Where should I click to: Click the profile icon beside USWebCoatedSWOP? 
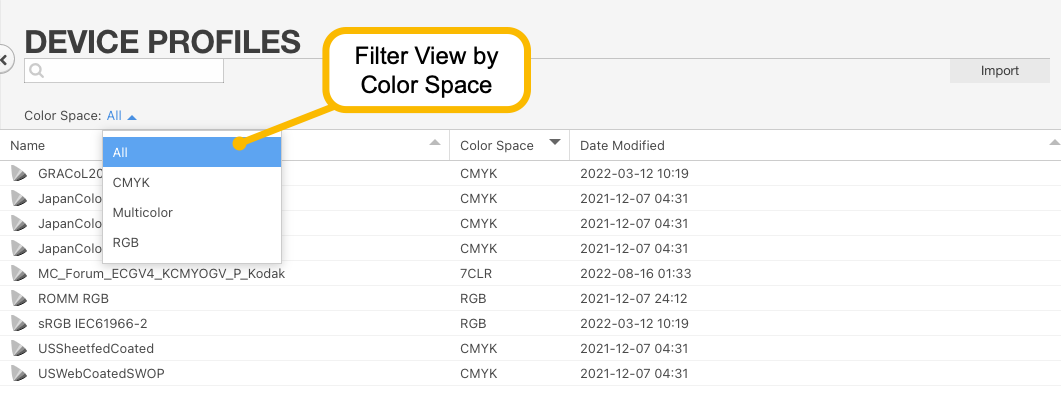coord(19,373)
